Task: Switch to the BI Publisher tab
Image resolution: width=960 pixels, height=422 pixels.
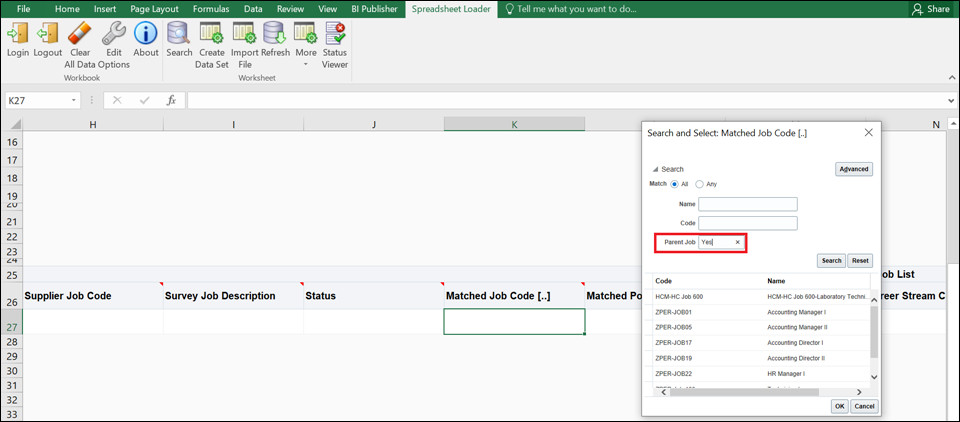Action: pyautogui.click(x=374, y=9)
